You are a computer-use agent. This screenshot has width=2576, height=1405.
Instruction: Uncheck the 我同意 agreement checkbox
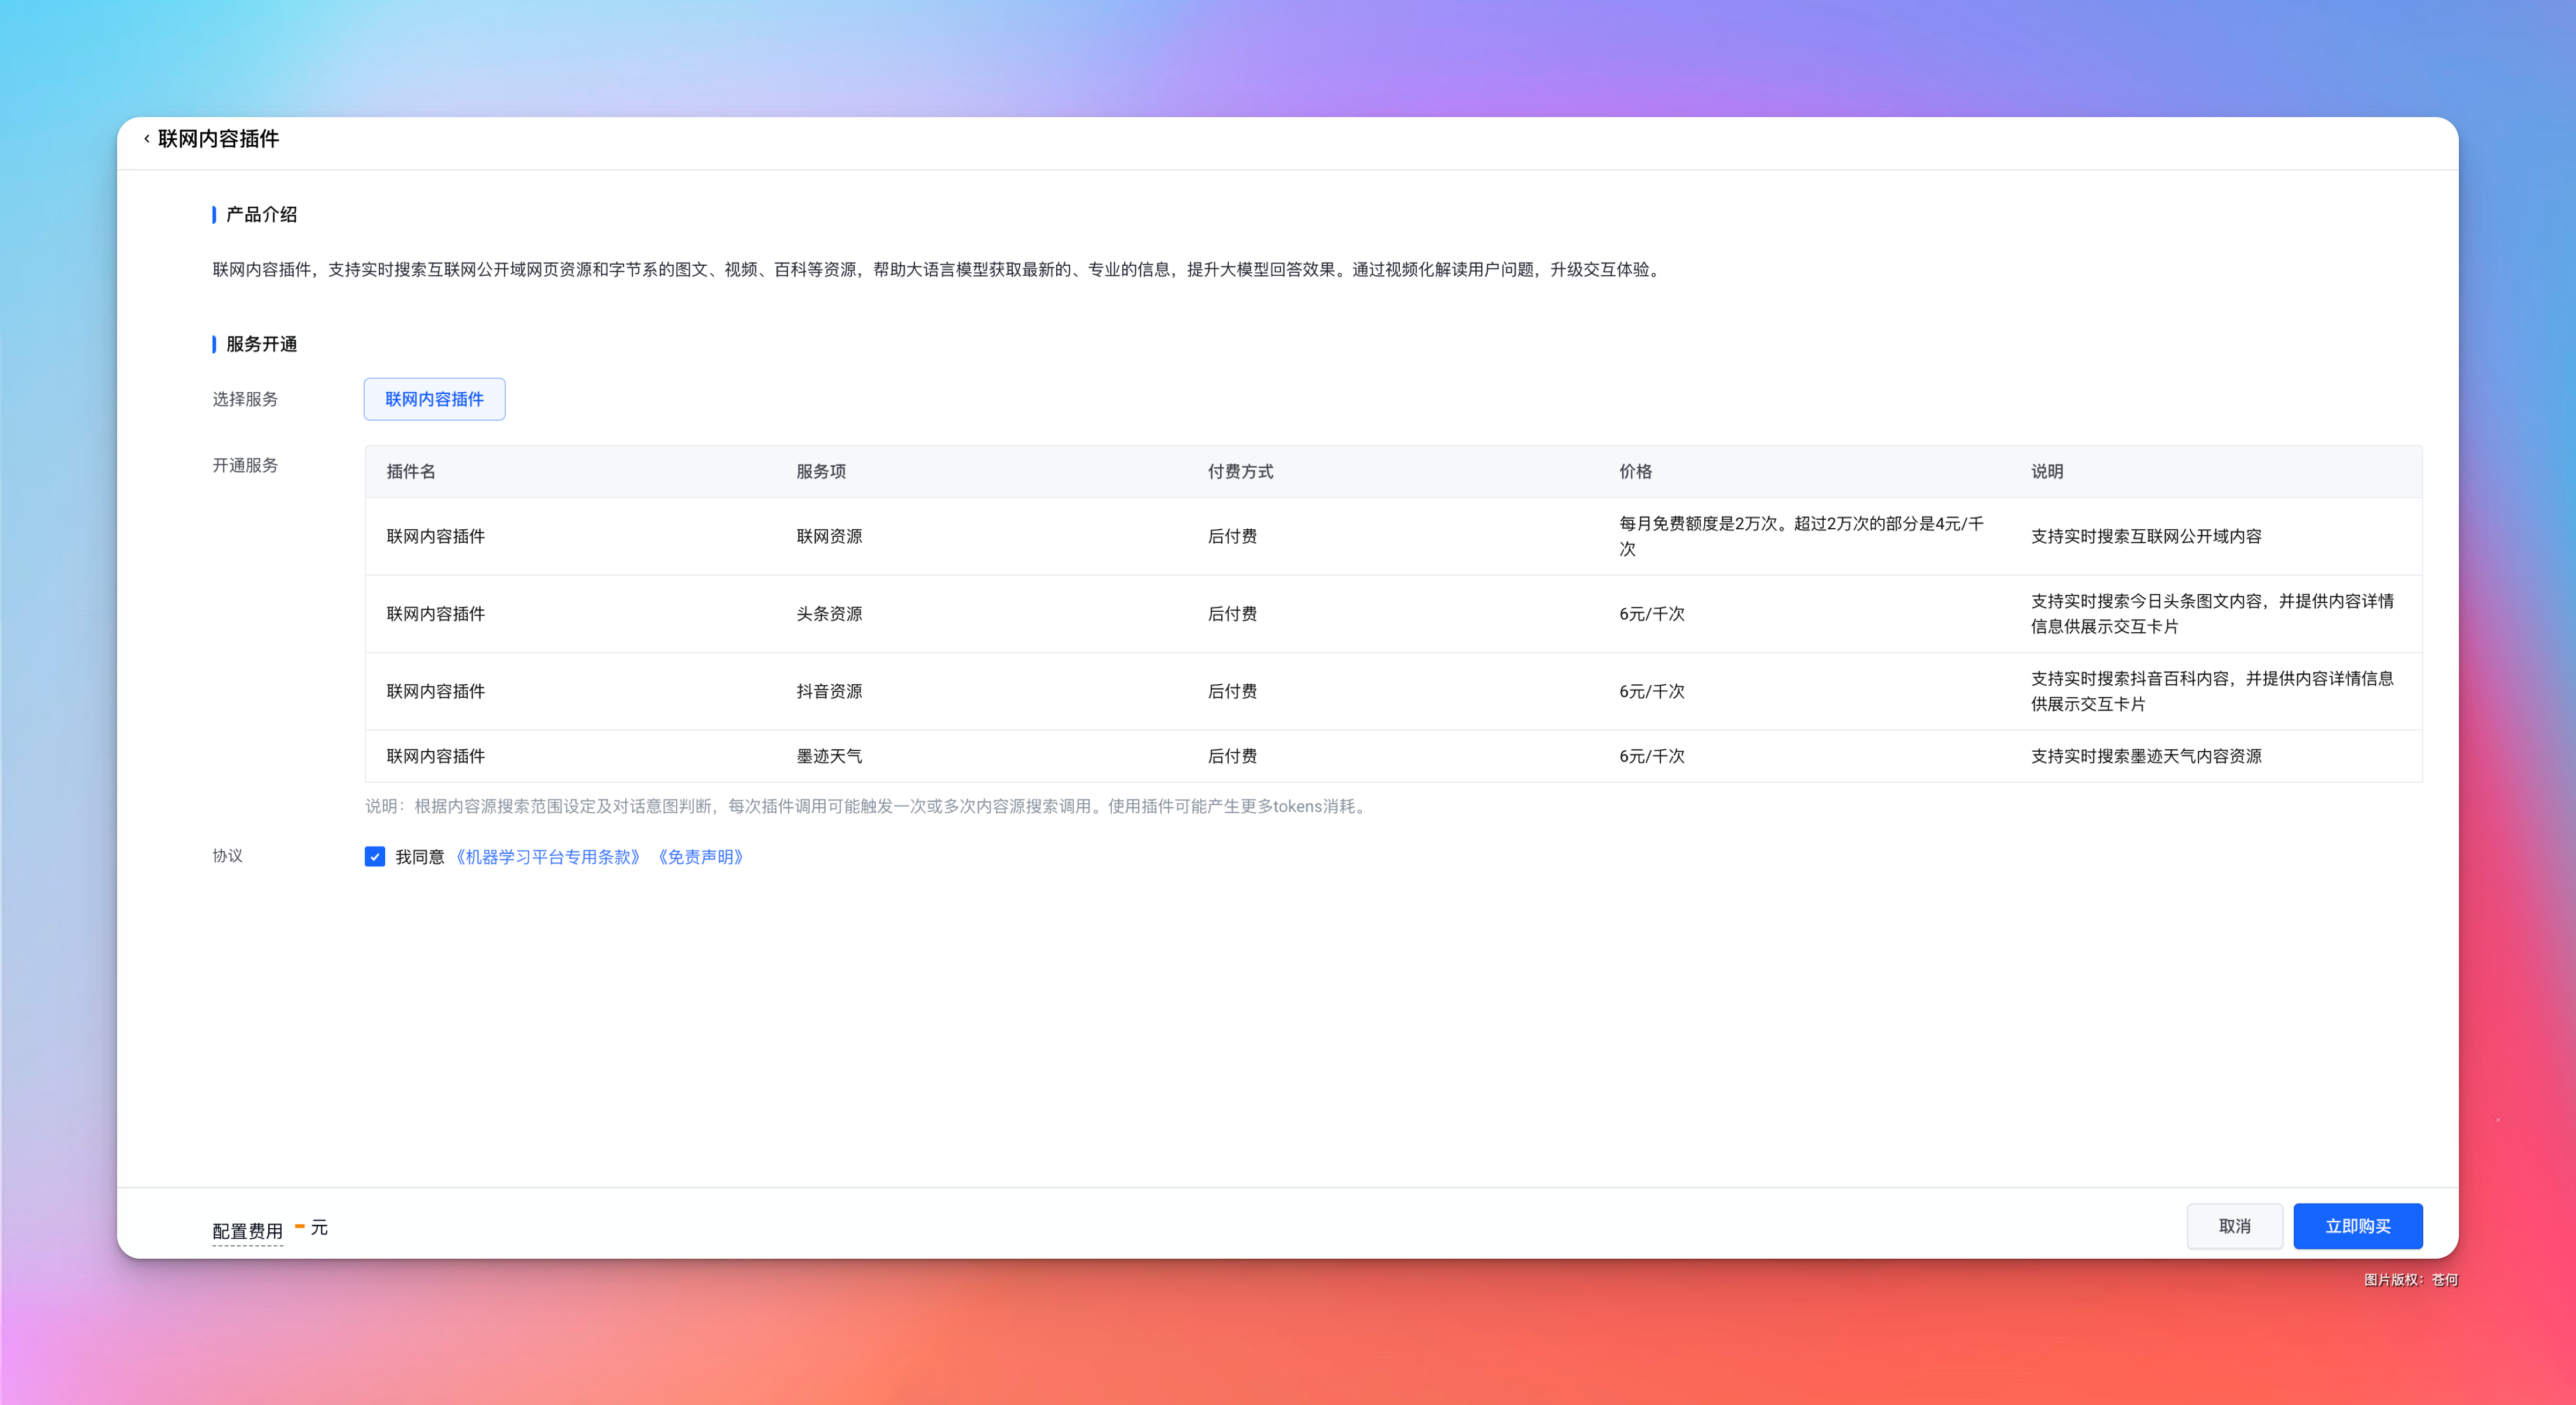[375, 857]
